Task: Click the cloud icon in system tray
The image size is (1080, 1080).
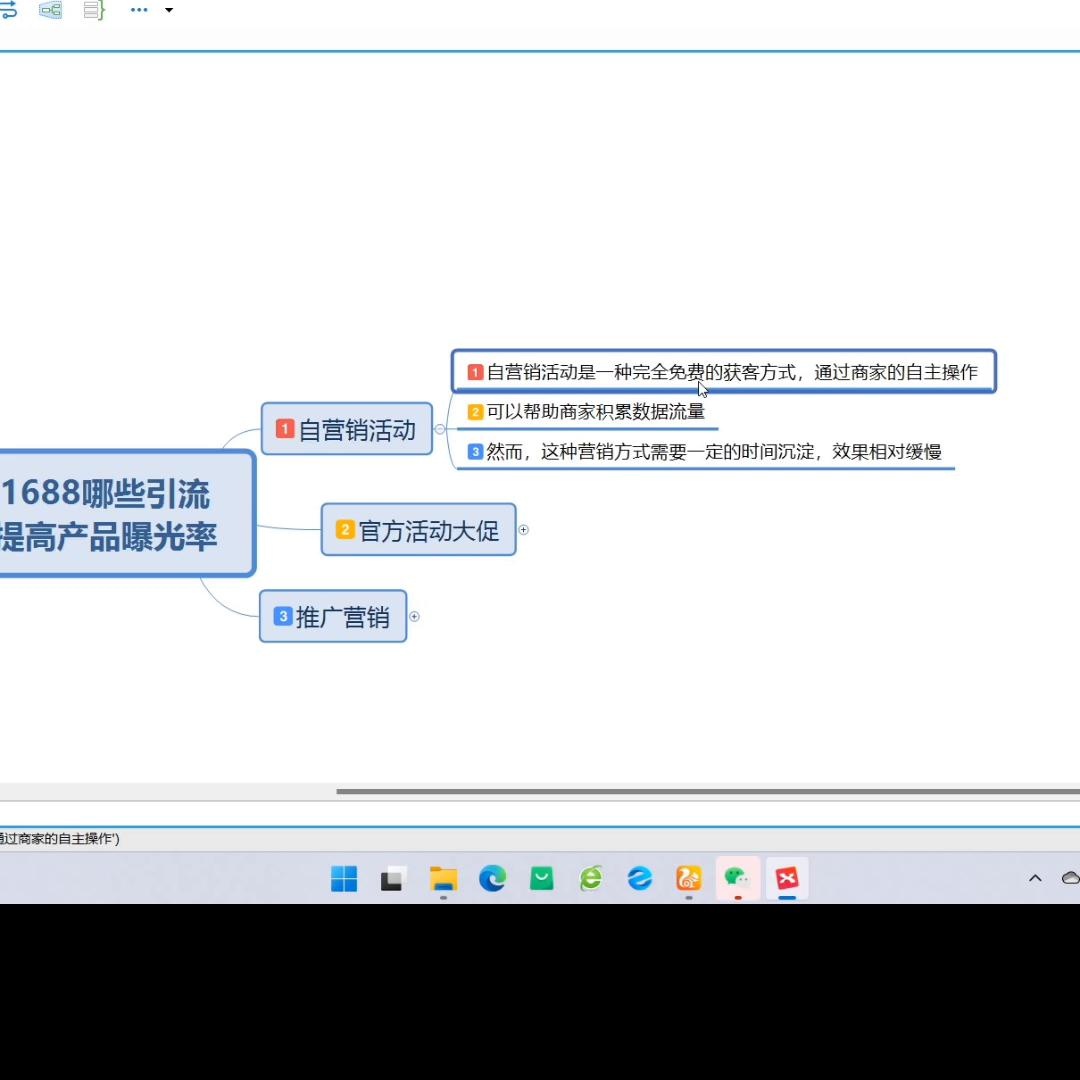Action: coord(1070,878)
